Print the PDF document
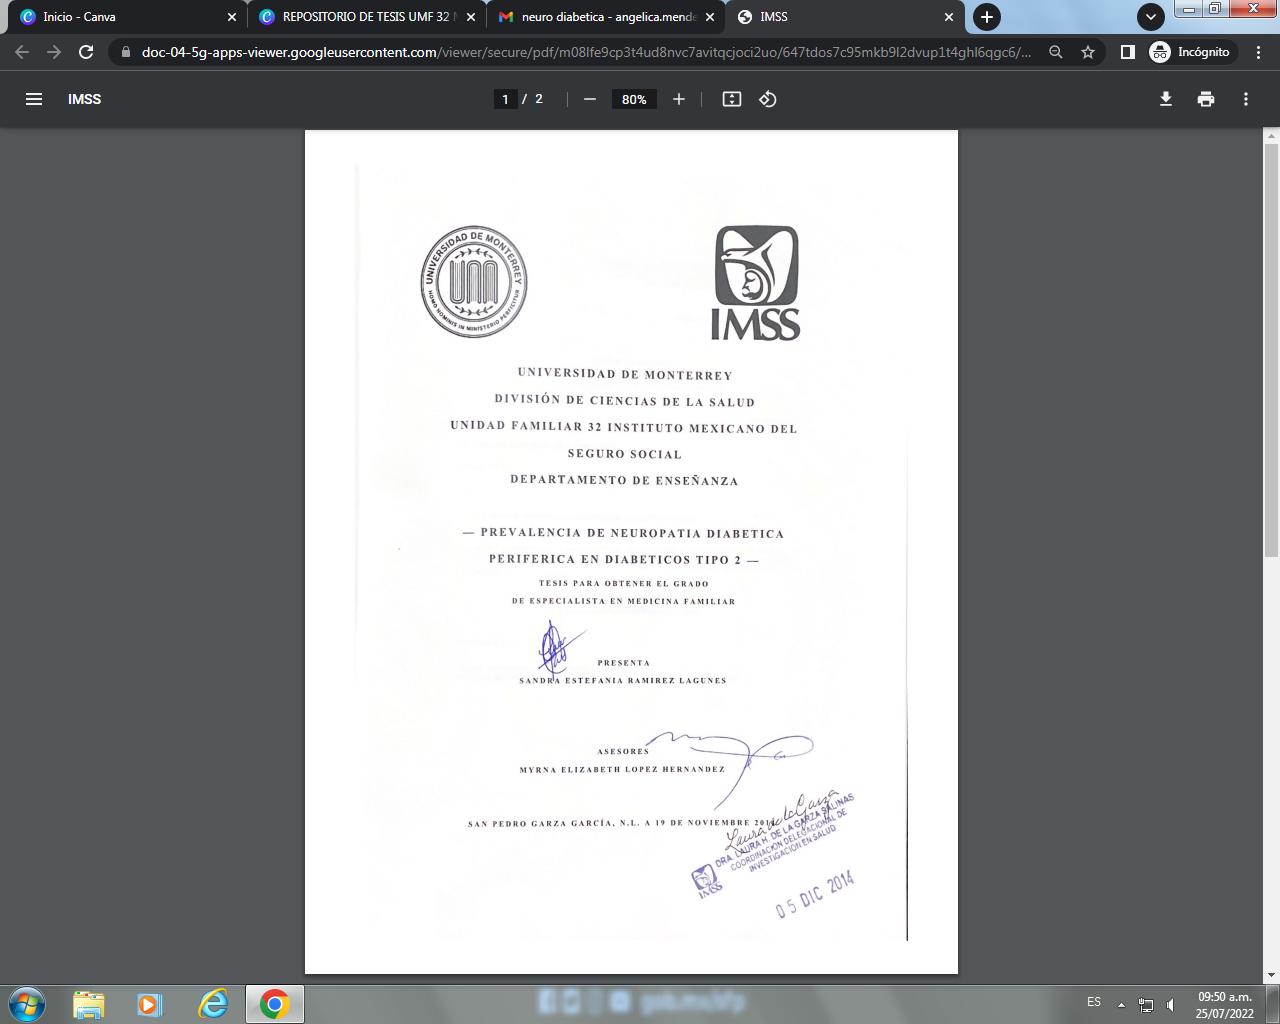 pos(1206,99)
